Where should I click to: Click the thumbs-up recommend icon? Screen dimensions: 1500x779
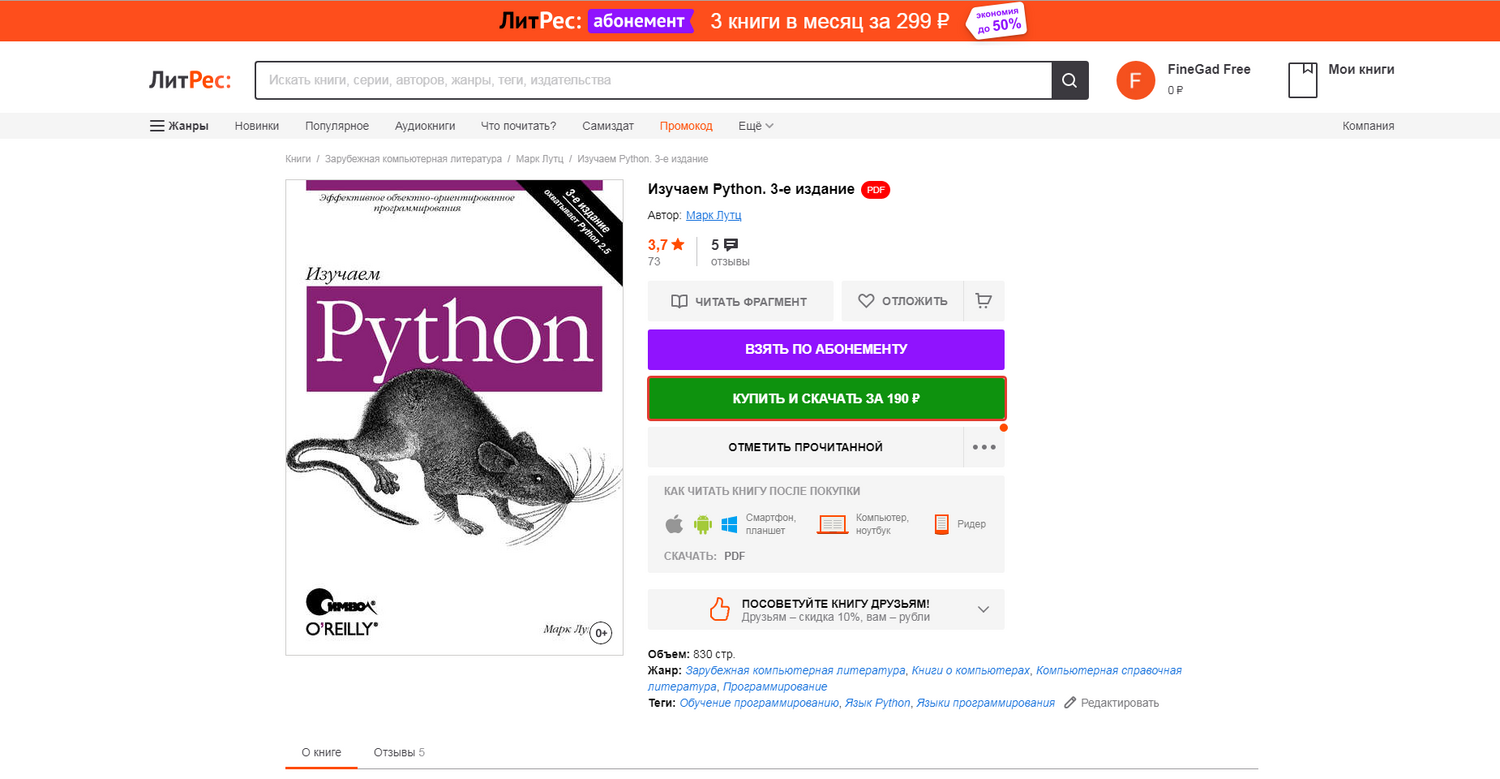pyautogui.click(x=719, y=609)
